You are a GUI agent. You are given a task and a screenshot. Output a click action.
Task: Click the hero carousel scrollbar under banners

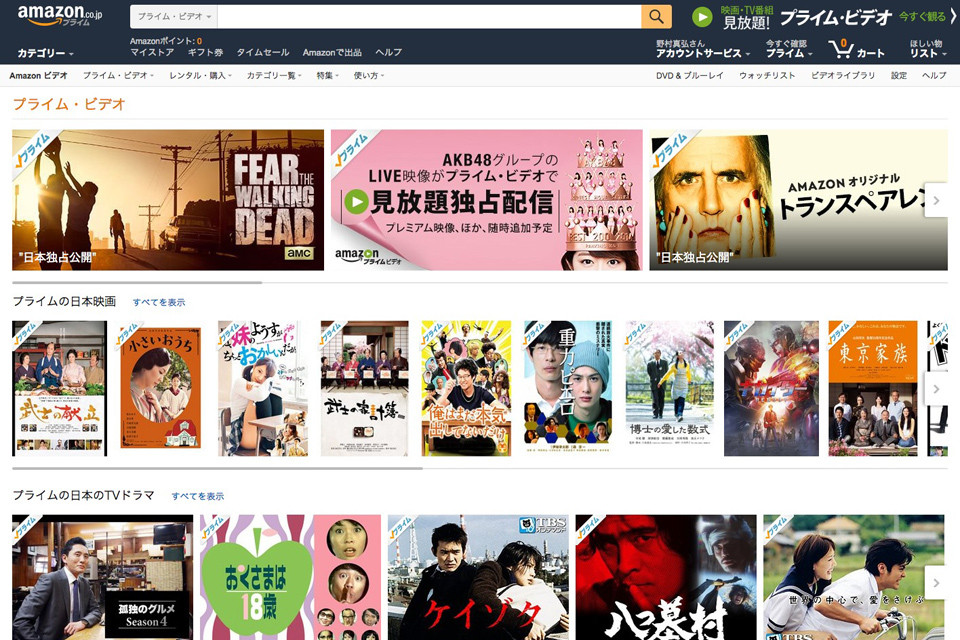(137, 282)
